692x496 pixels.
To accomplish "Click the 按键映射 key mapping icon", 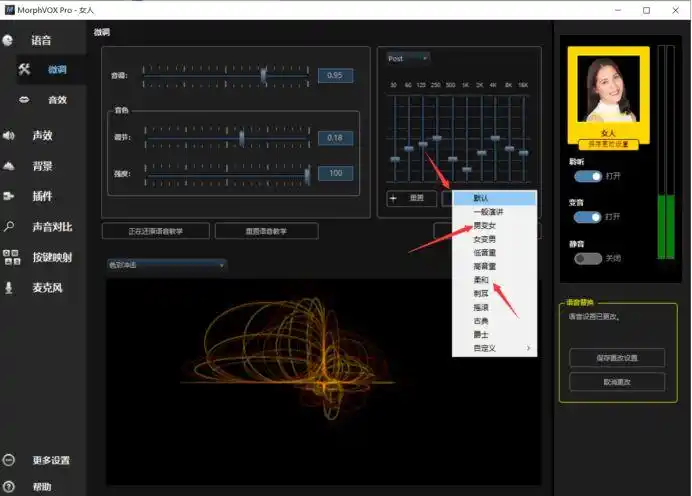I will coord(9,257).
